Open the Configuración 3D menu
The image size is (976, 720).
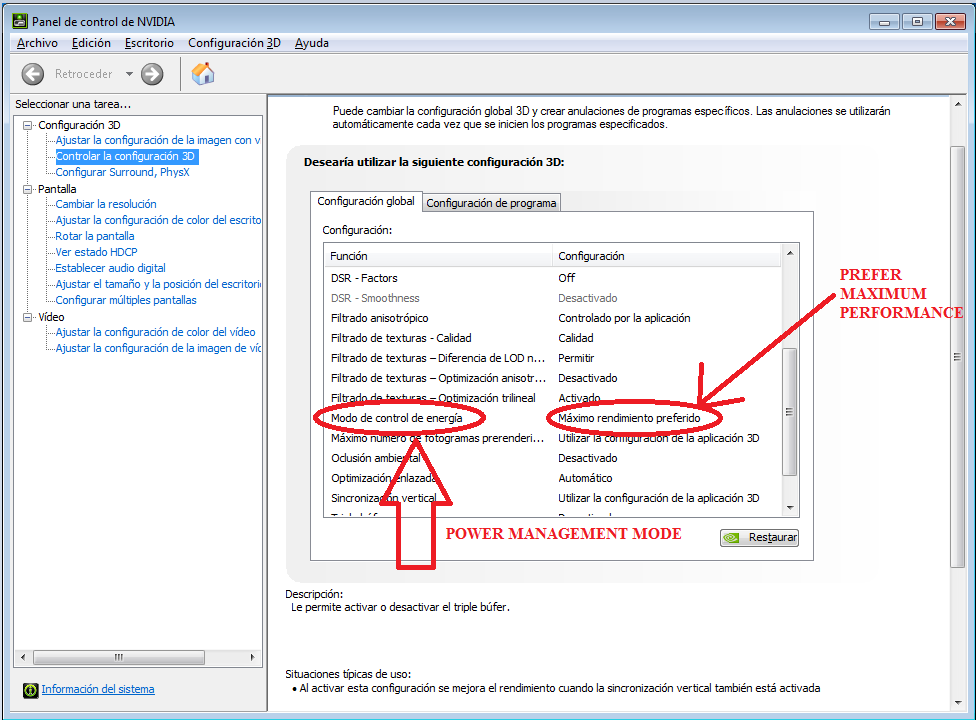234,43
